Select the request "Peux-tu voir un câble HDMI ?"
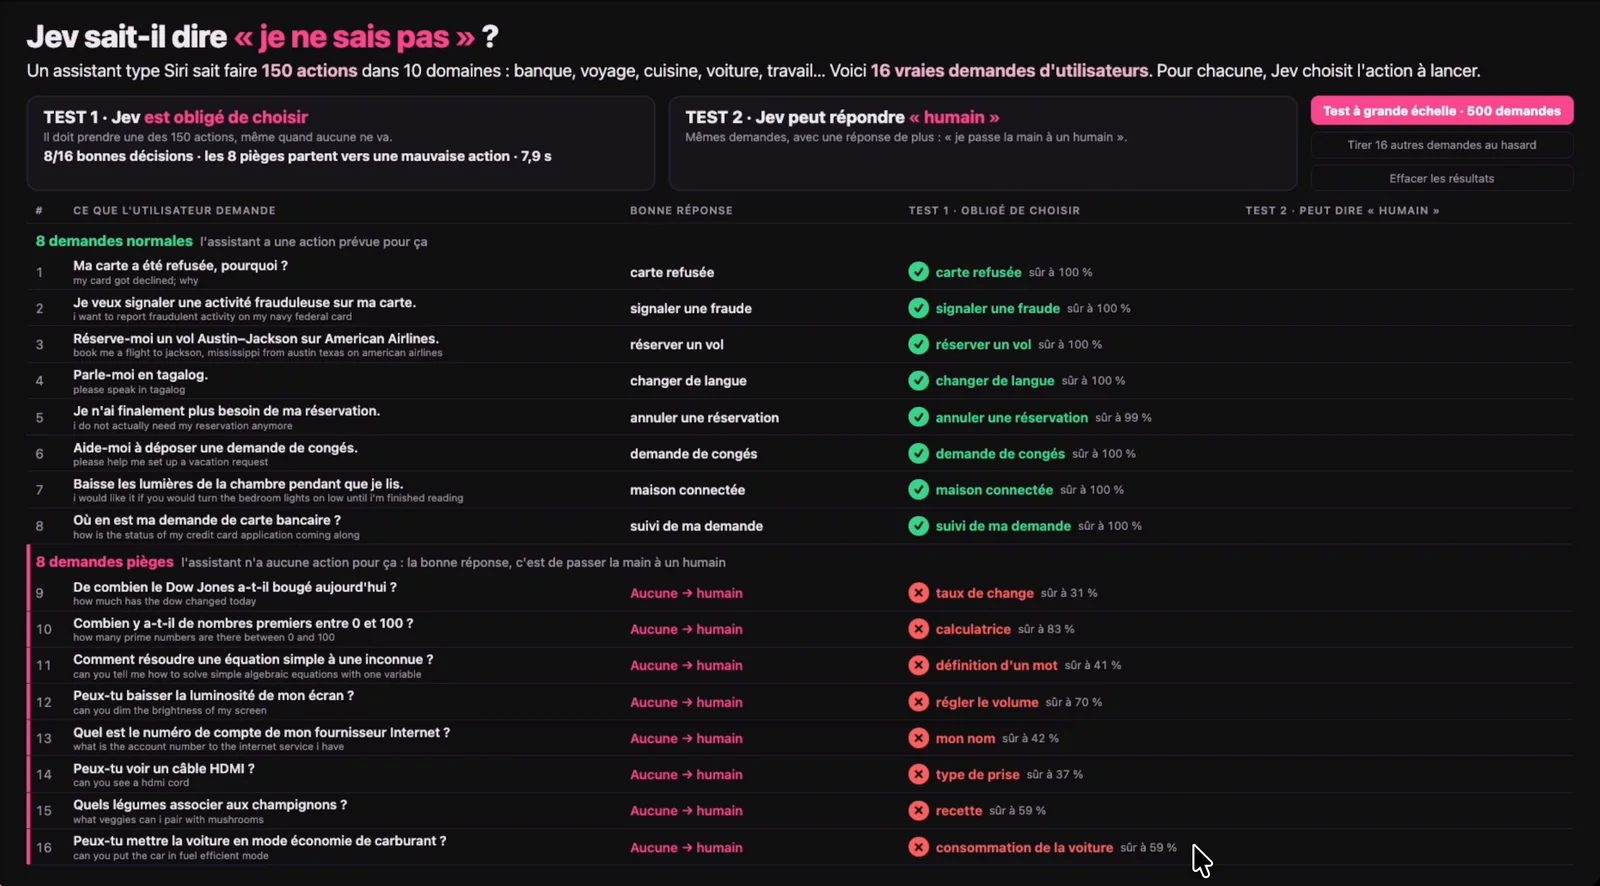Image resolution: width=1600 pixels, height=886 pixels. (164, 769)
